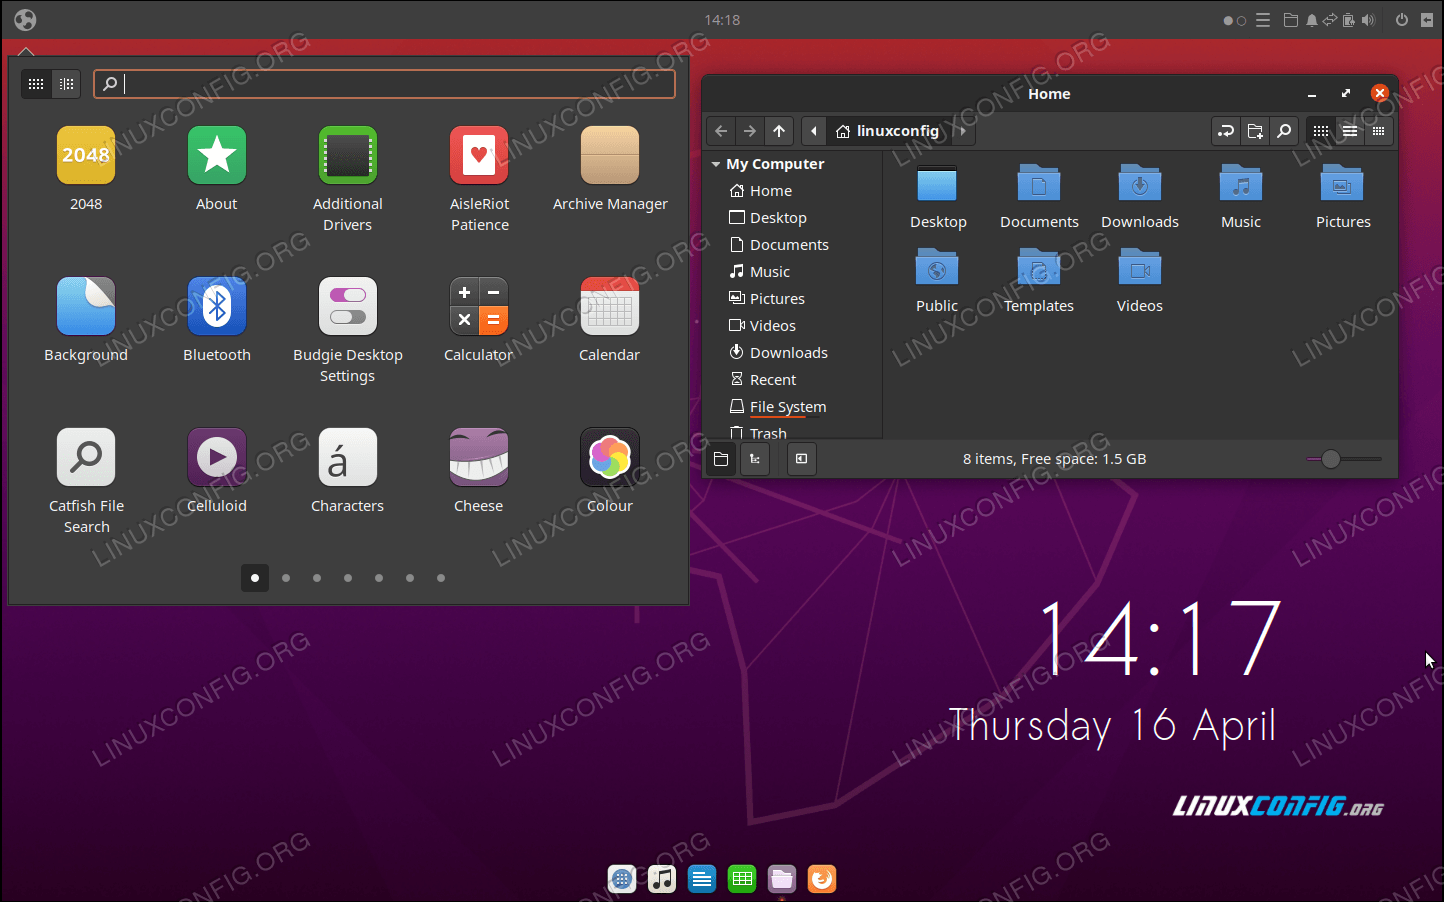Collapse the My Computer sidebar section
Image resolution: width=1444 pixels, height=902 pixels.
click(x=716, y=164)
